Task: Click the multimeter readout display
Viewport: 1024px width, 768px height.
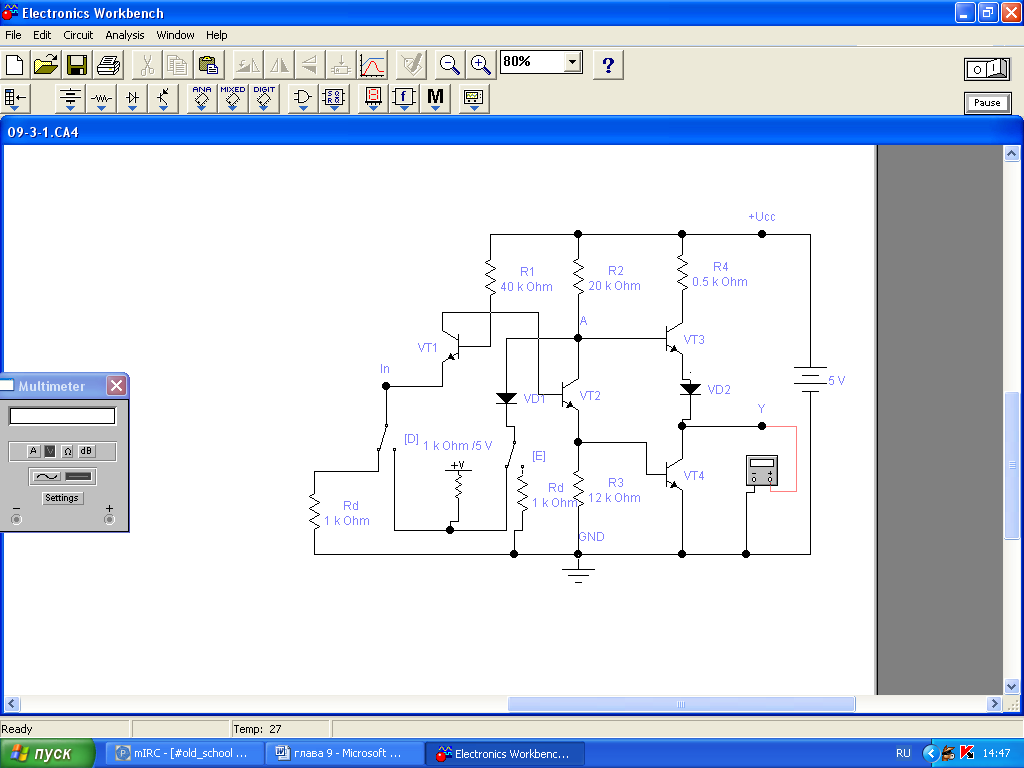Action: coord(62,416)
